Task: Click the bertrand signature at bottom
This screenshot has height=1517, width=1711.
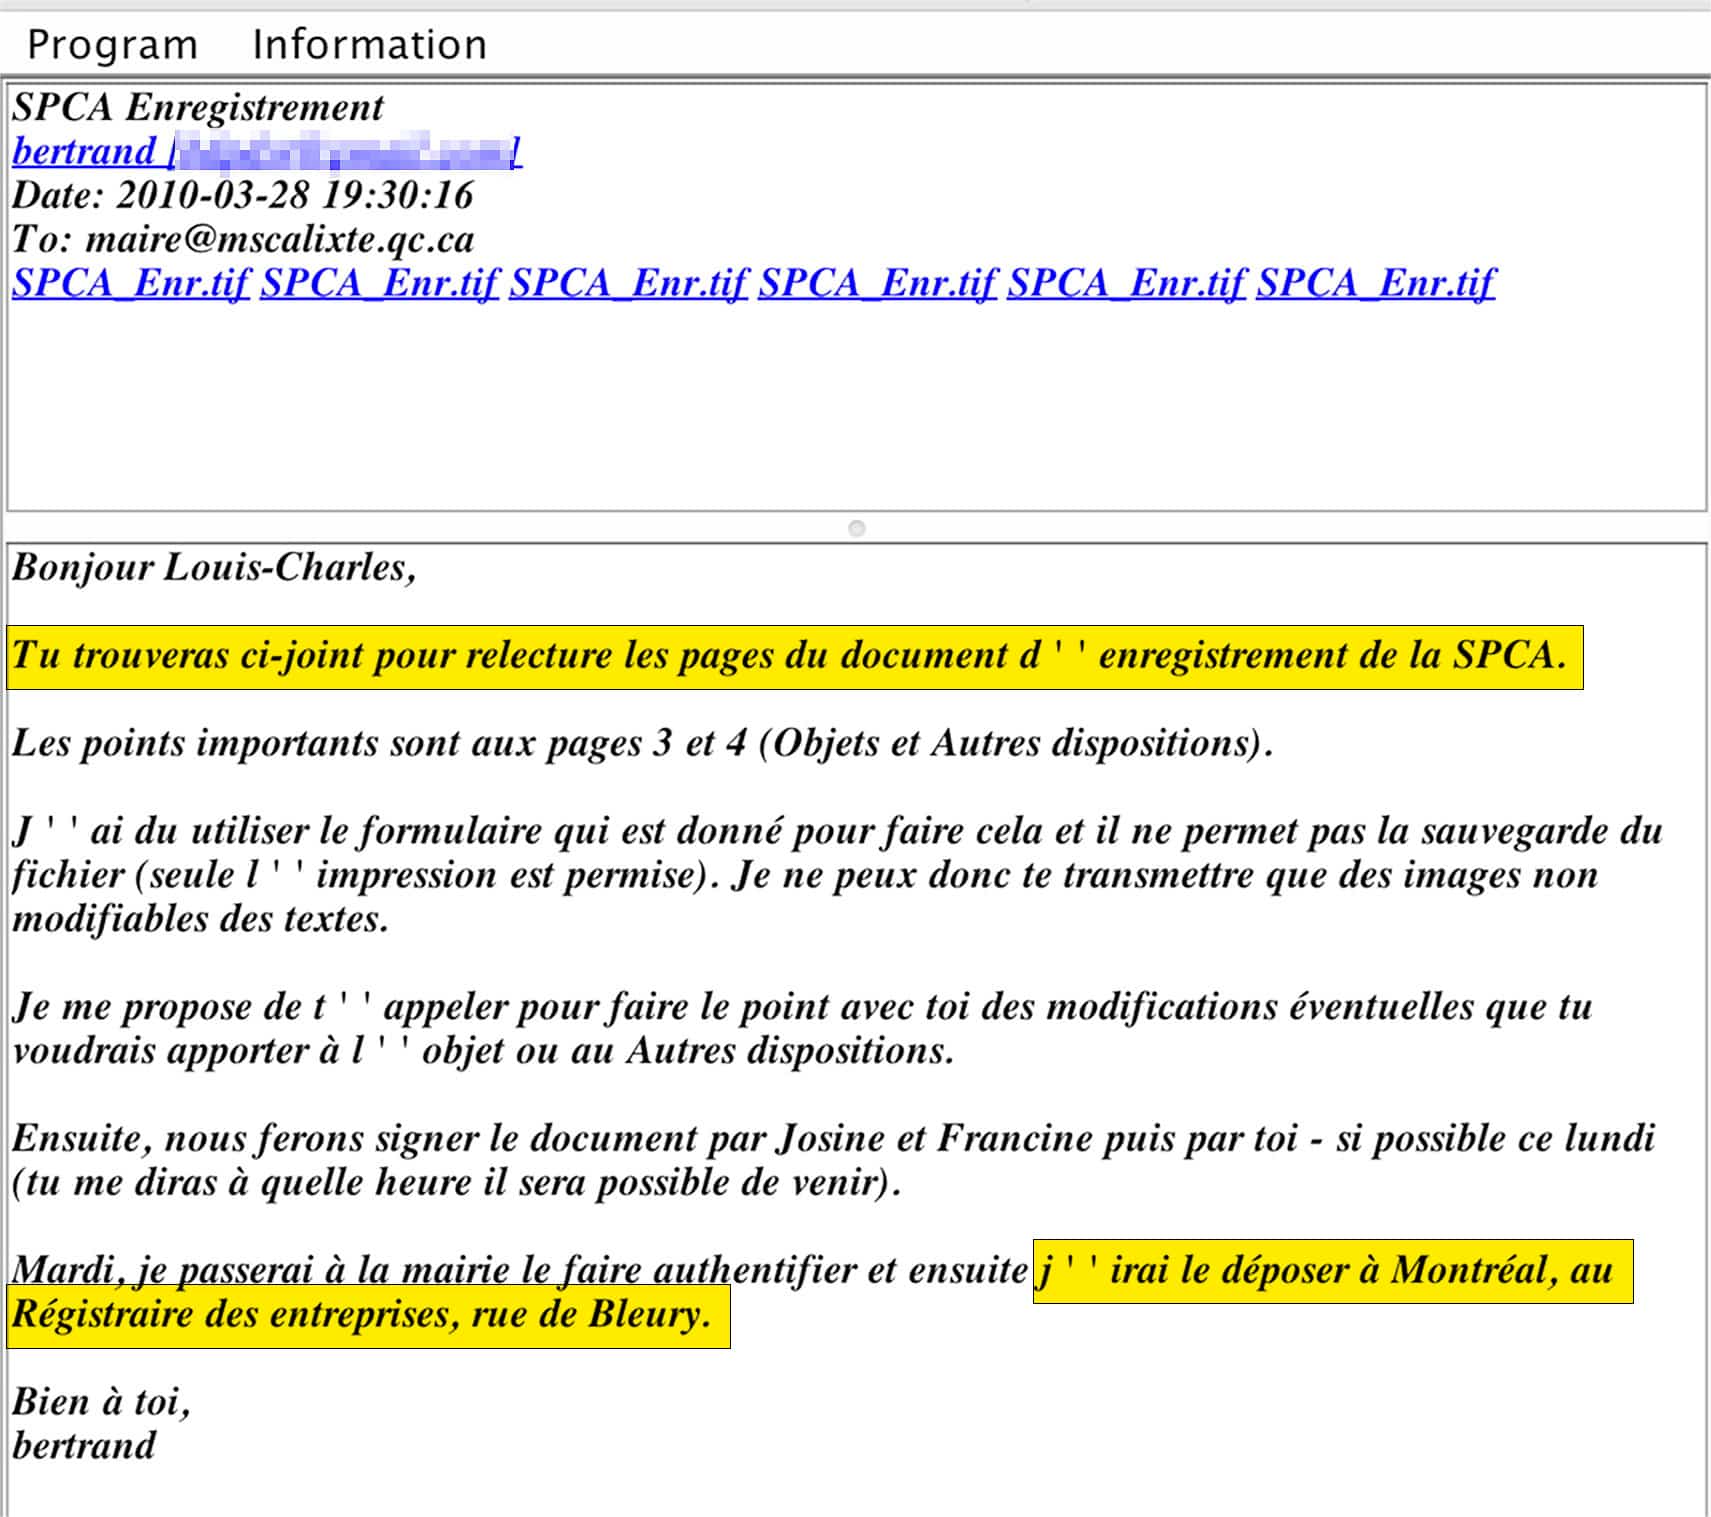Action: [x=84, y=1446]
